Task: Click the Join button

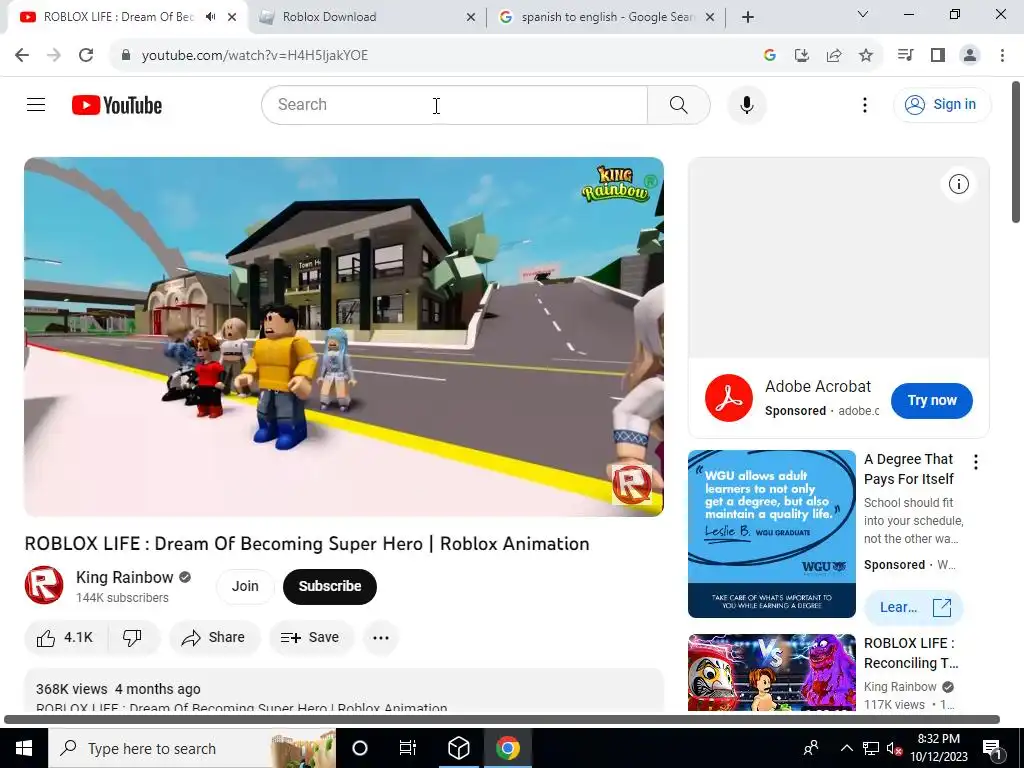Action: coord(245,586)
